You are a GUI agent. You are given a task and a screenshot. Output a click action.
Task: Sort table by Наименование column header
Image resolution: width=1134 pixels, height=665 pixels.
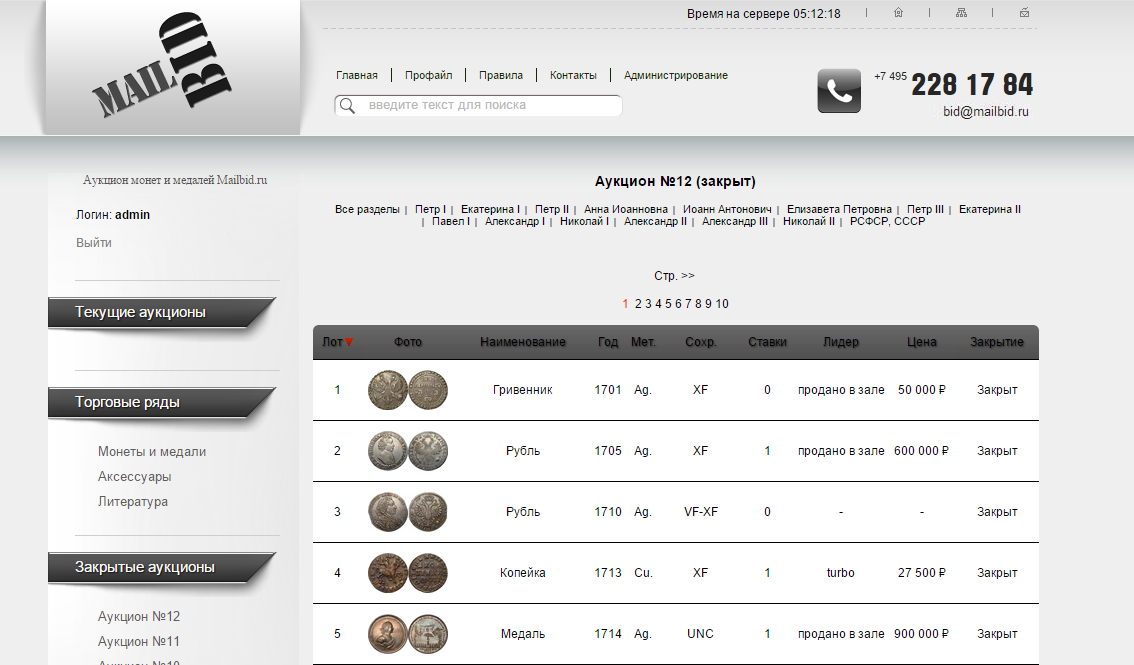pos(522,342)
